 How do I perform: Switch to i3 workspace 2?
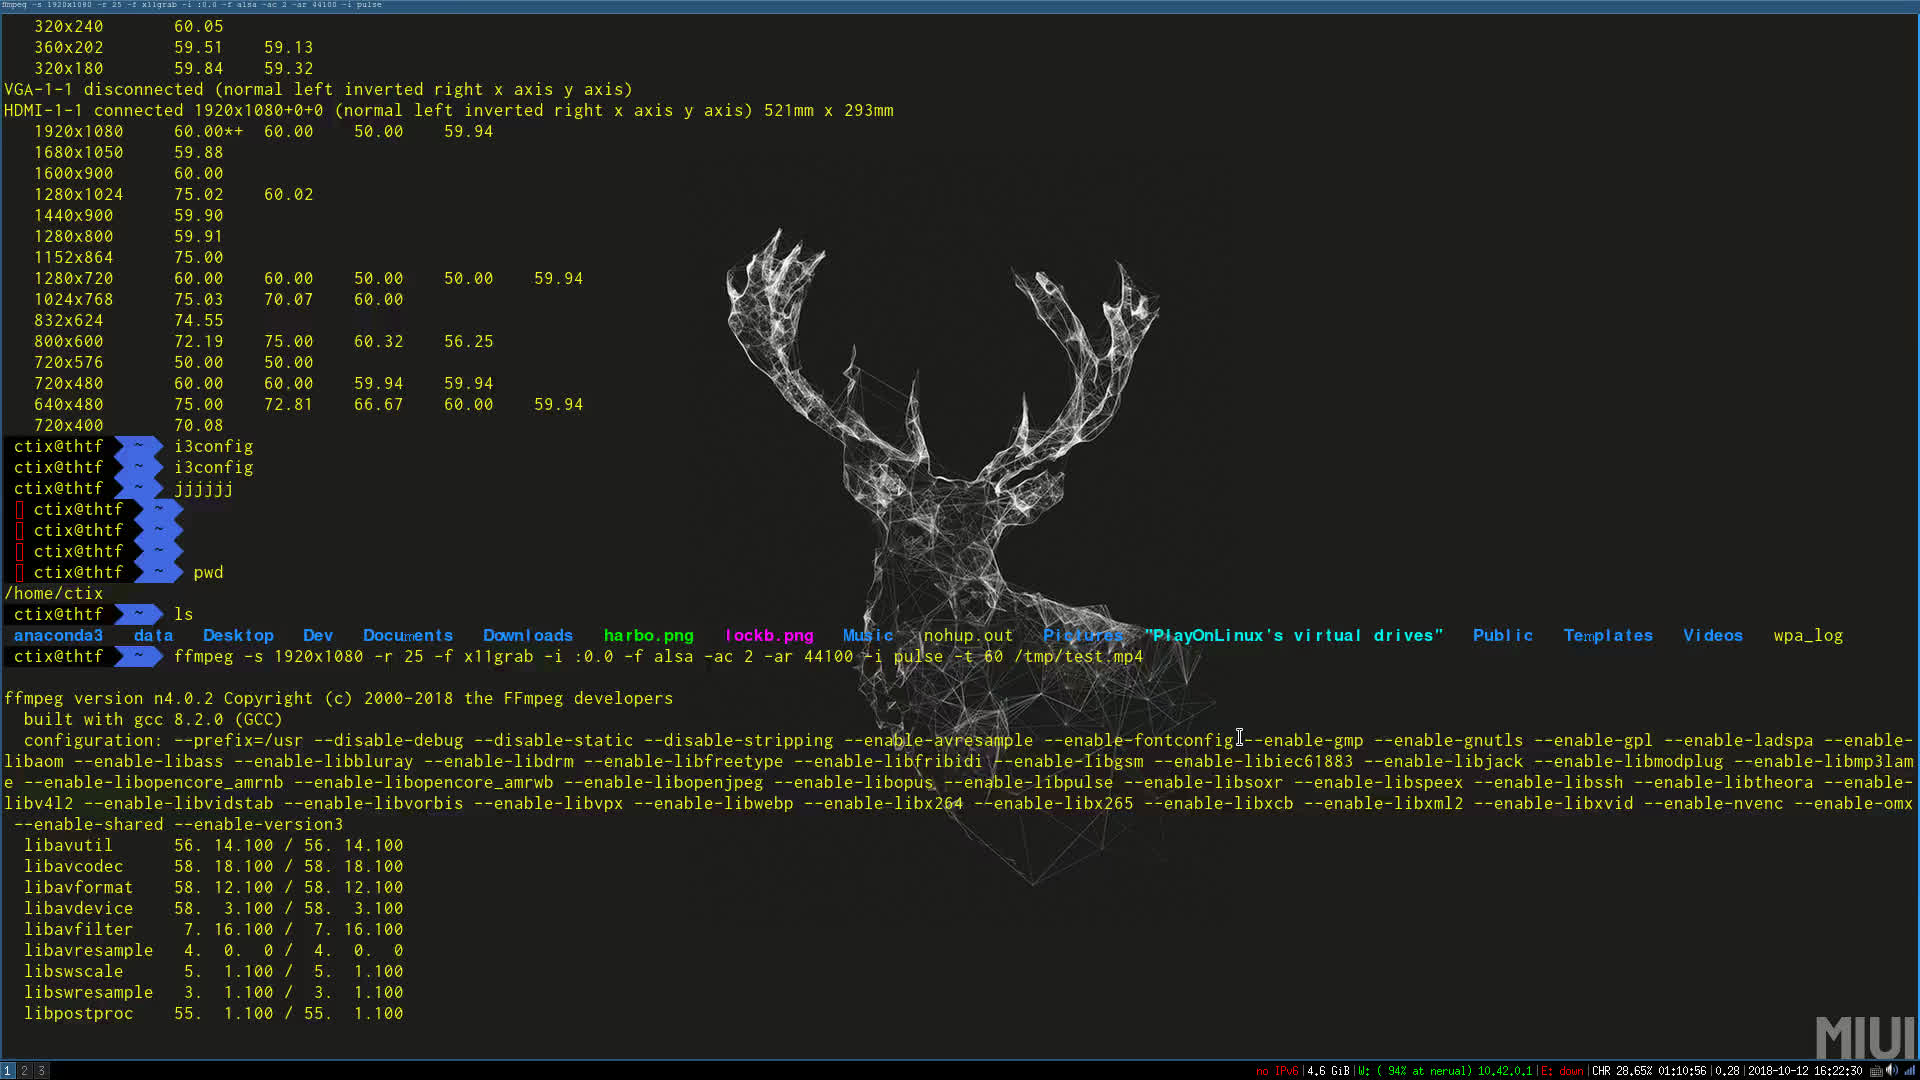(x=25, y=1070)
